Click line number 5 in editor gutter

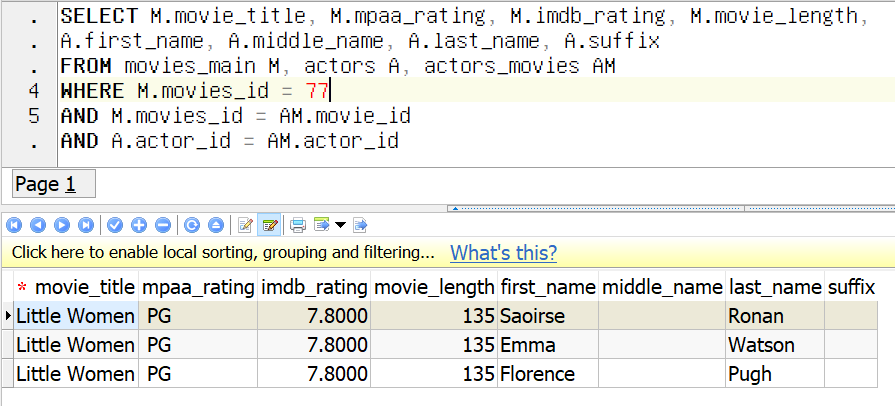(34, 116)
